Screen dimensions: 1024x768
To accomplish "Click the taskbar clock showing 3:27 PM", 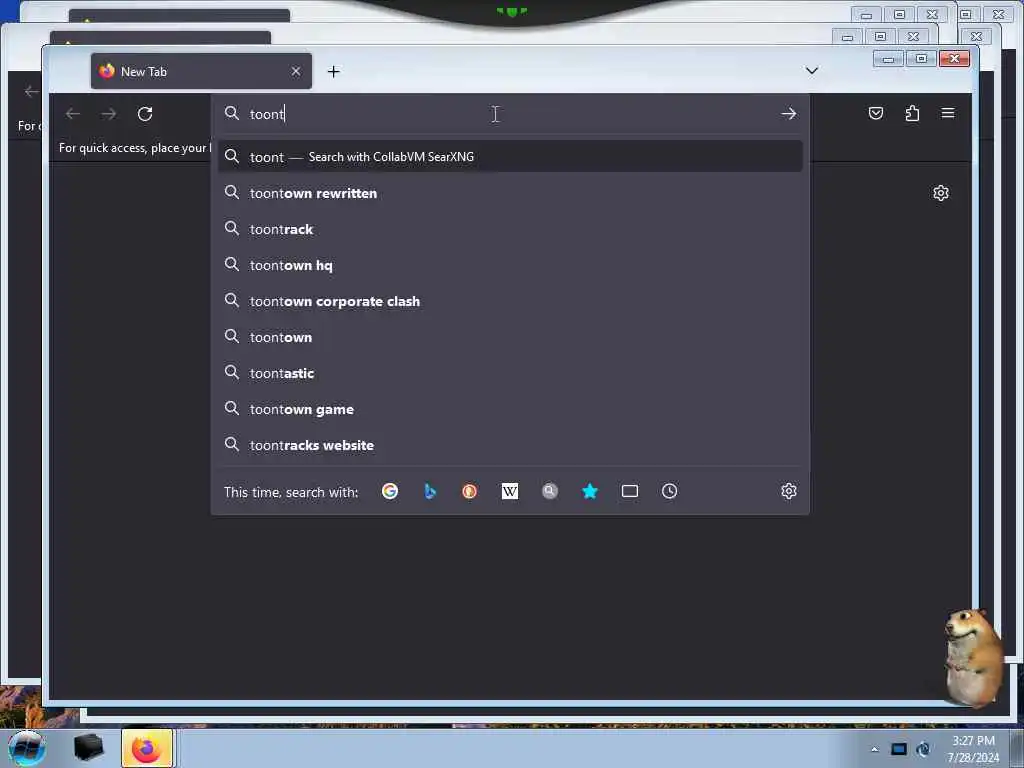I will click(973, 749).
